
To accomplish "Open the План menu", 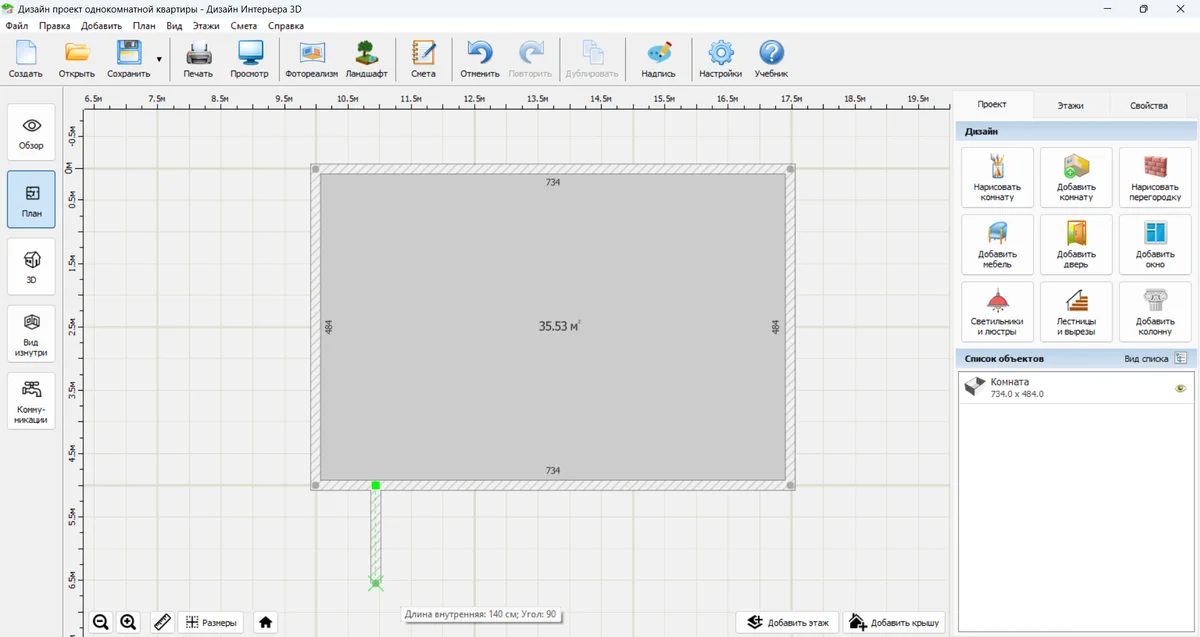I will [x=144, y=25].
